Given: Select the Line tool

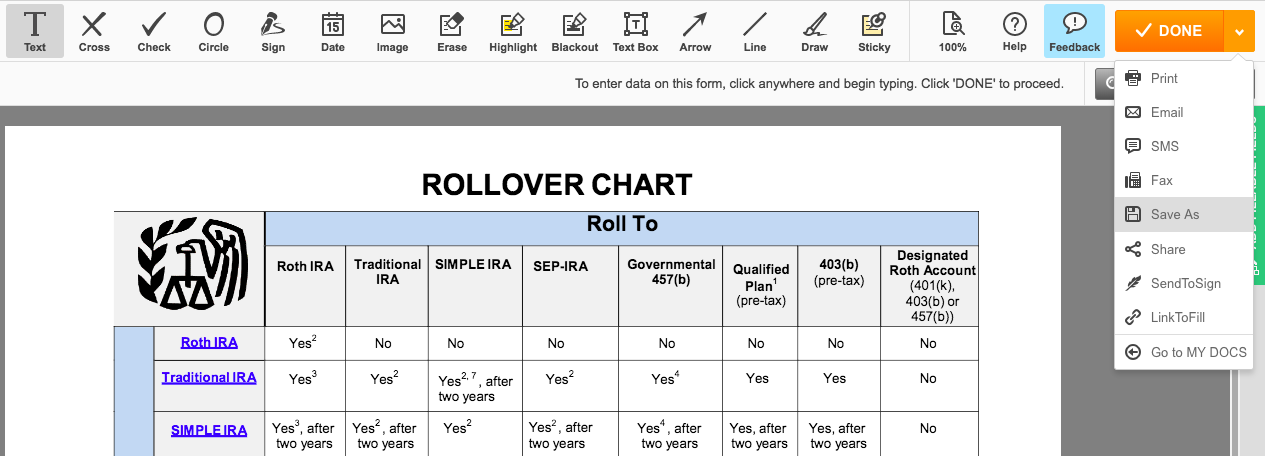Looking at the screenshot, I should 755,31.
